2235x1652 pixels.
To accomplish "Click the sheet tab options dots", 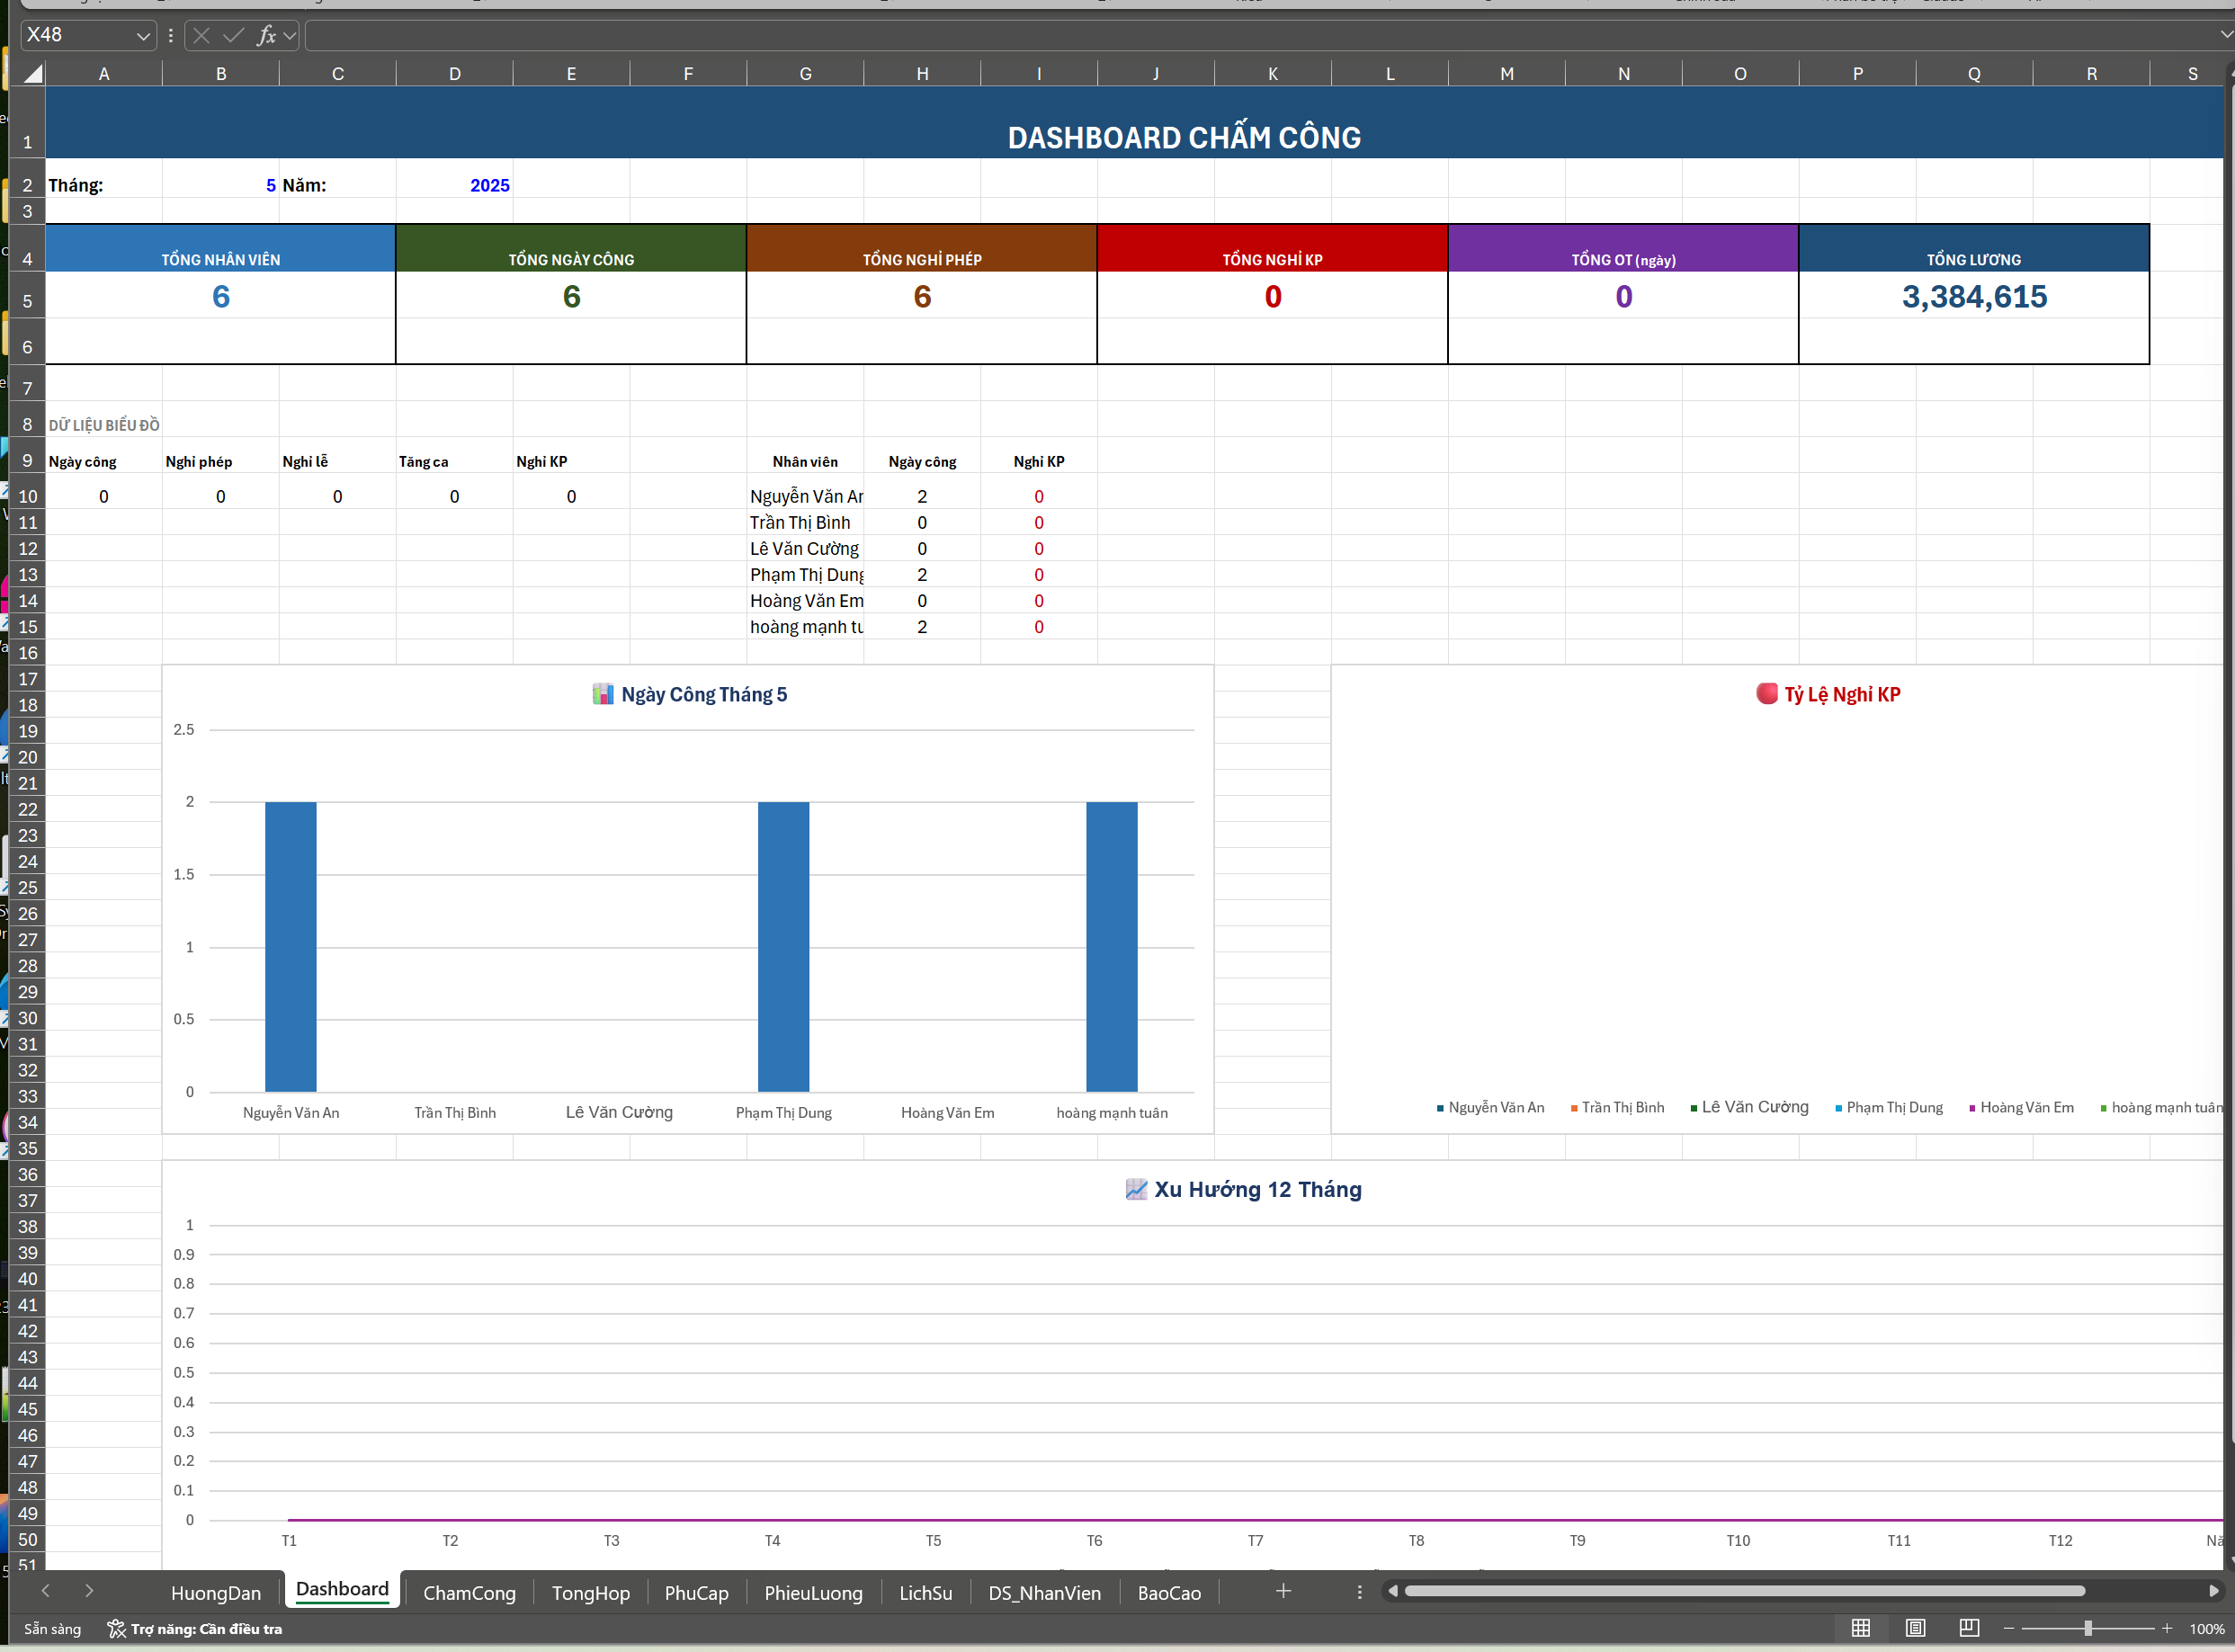I will point(1359,1591).
